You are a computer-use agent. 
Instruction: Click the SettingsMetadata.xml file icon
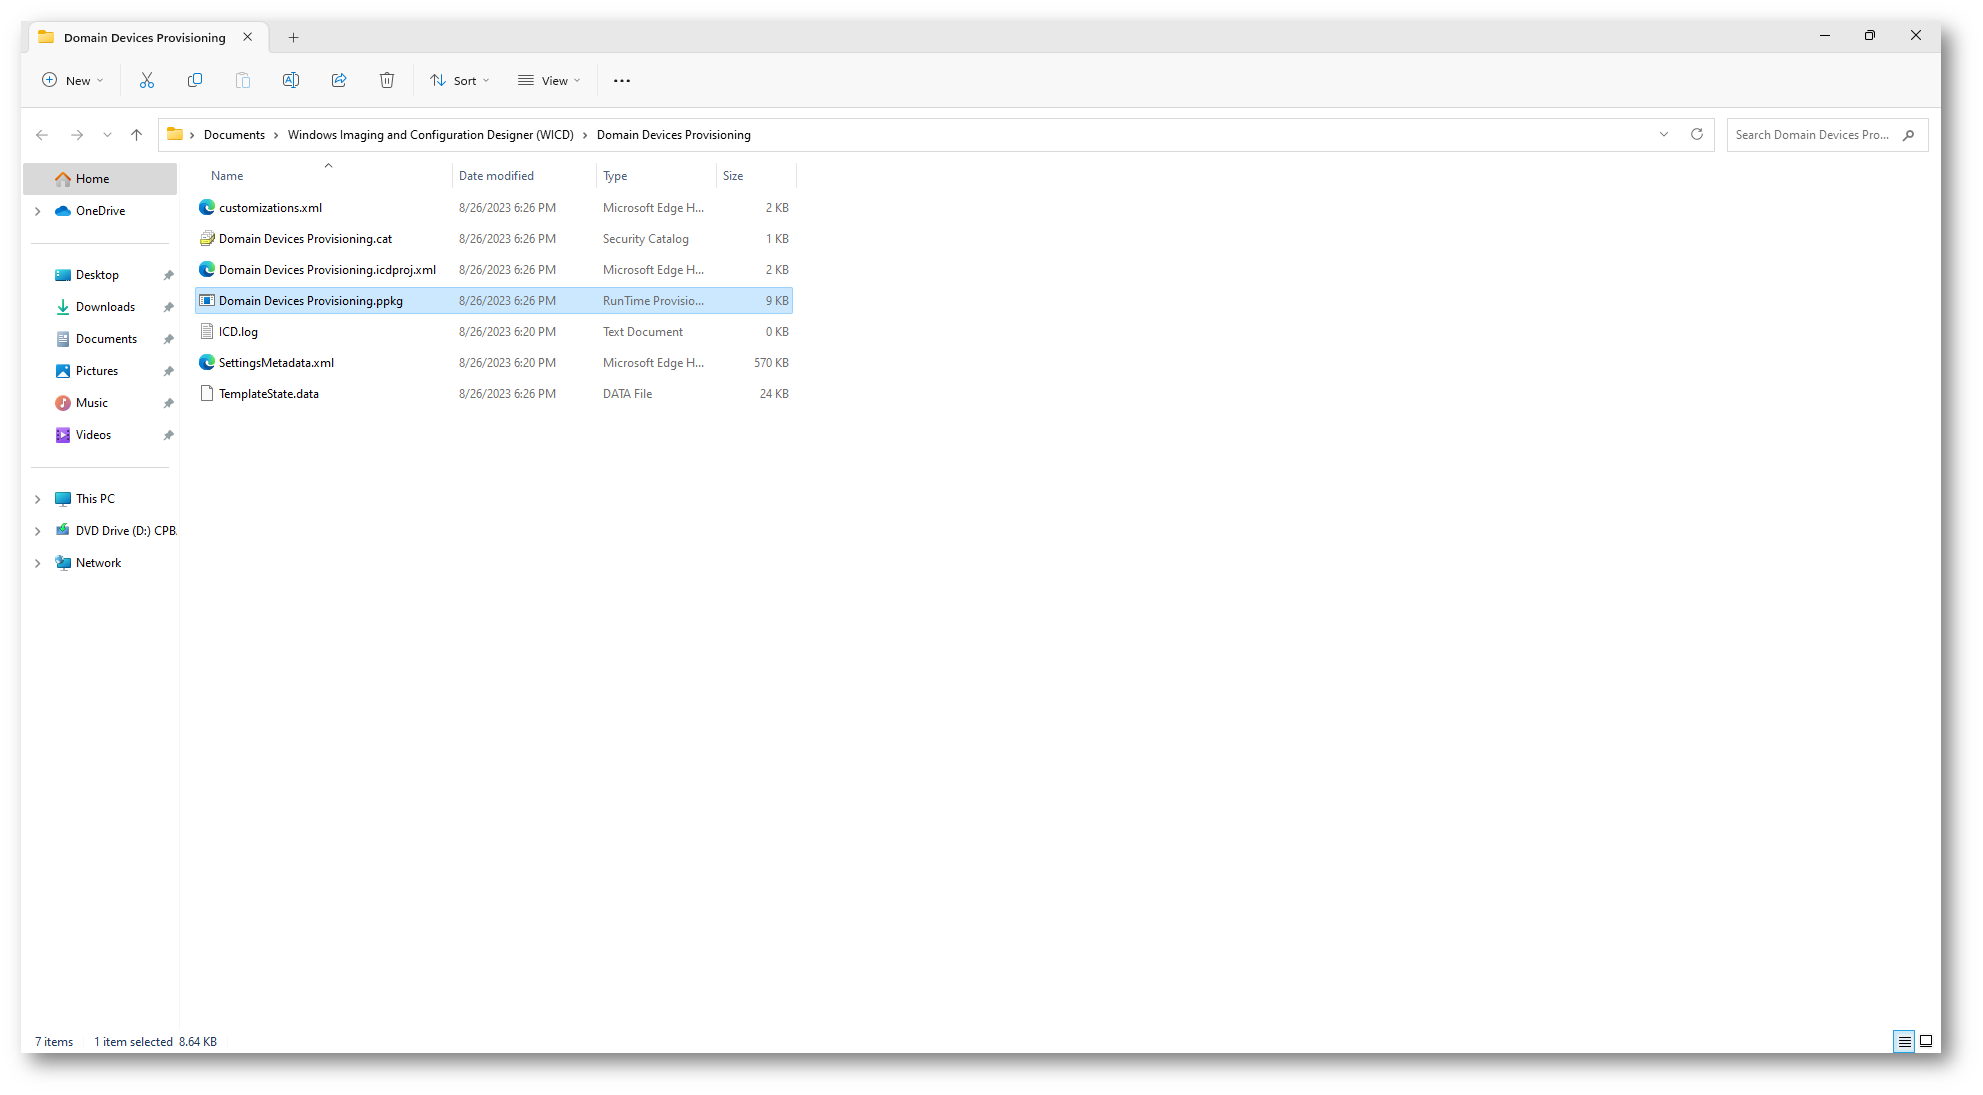207,362
